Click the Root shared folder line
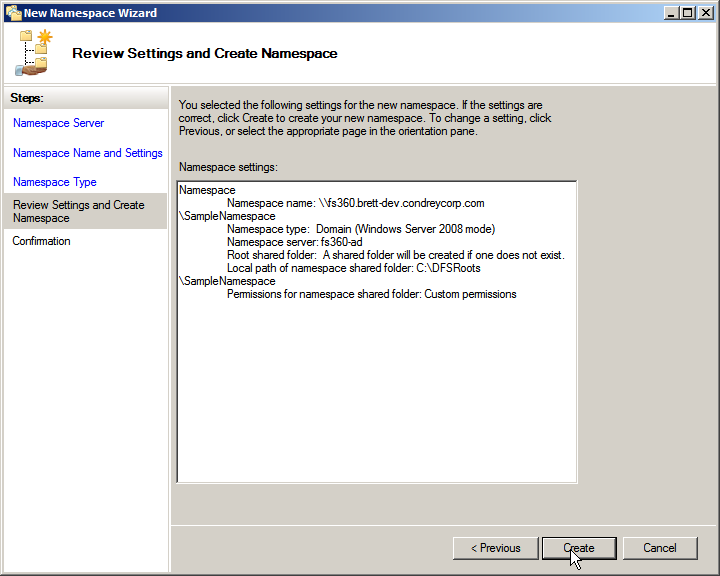 (396, 255)
